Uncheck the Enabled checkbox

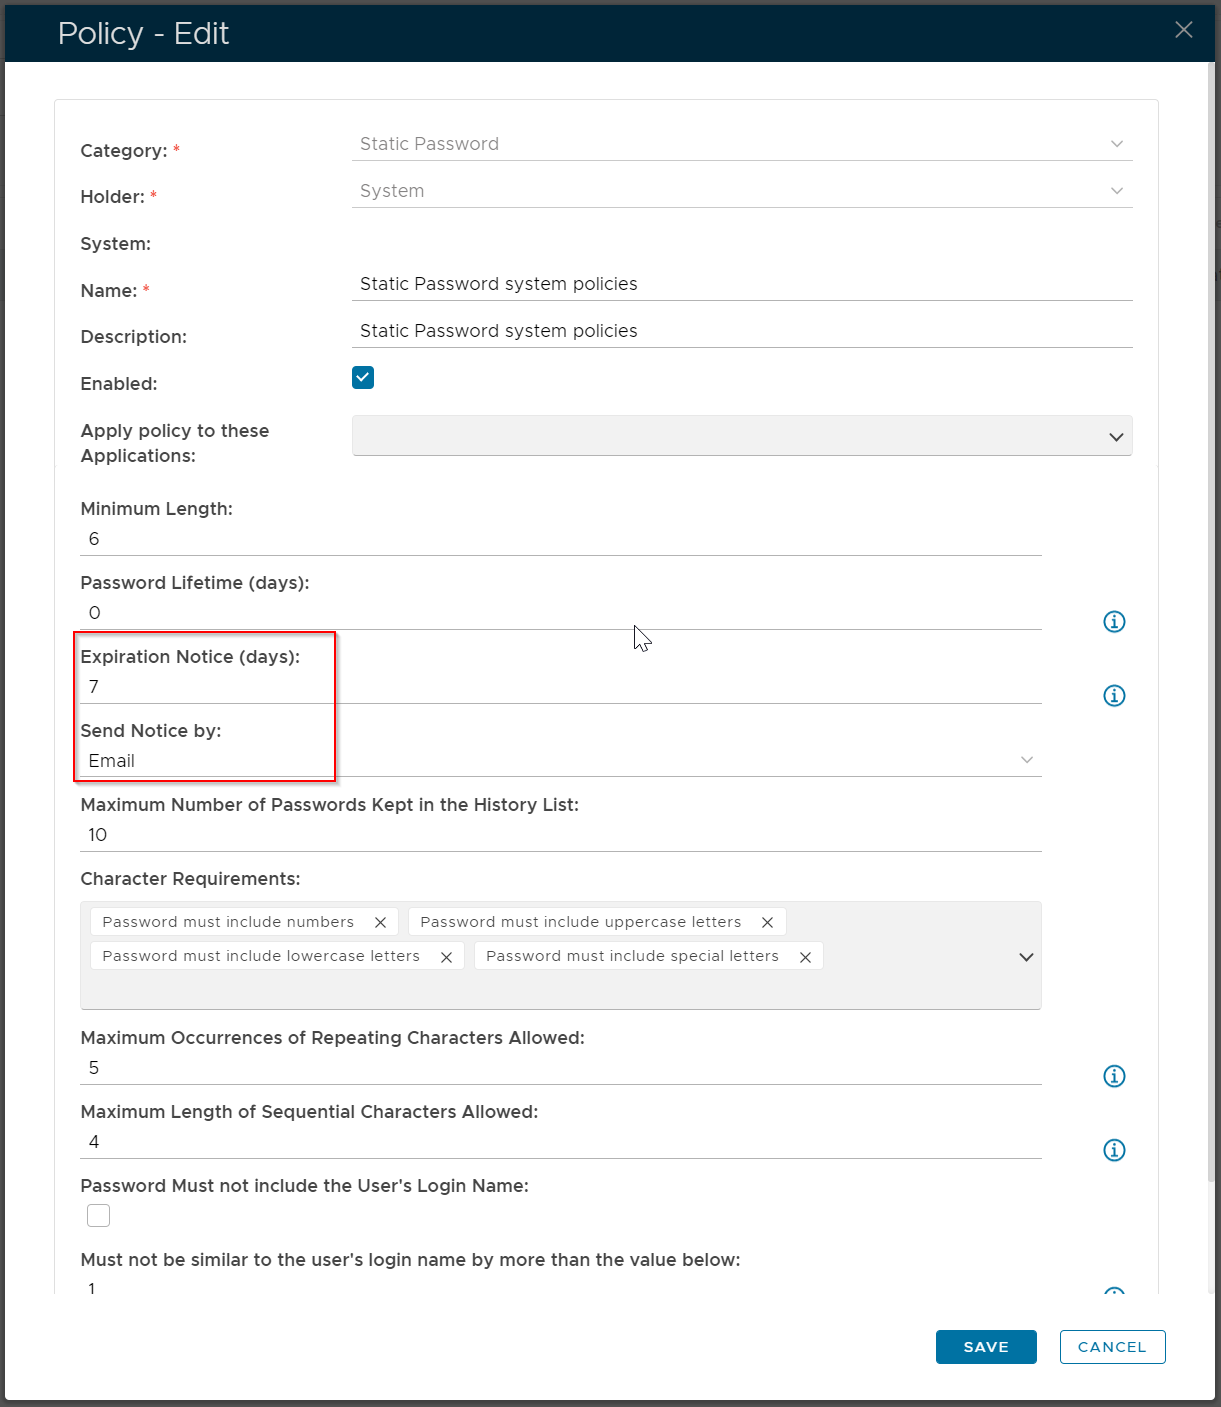click(363, 378)
